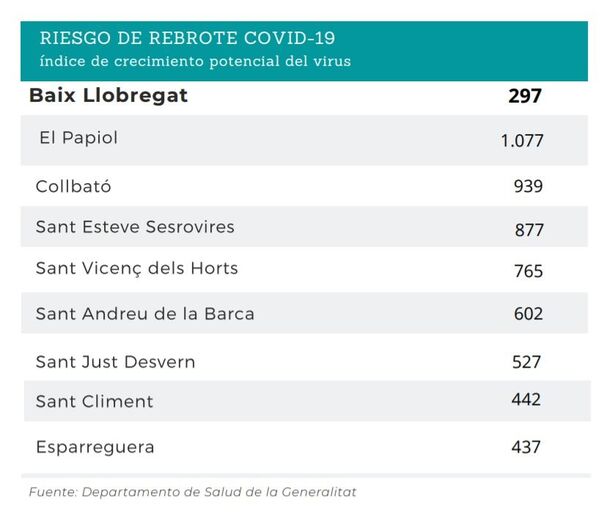
Task: Click the 'Sant Just Desvern' label
Action: coord(115,362)
